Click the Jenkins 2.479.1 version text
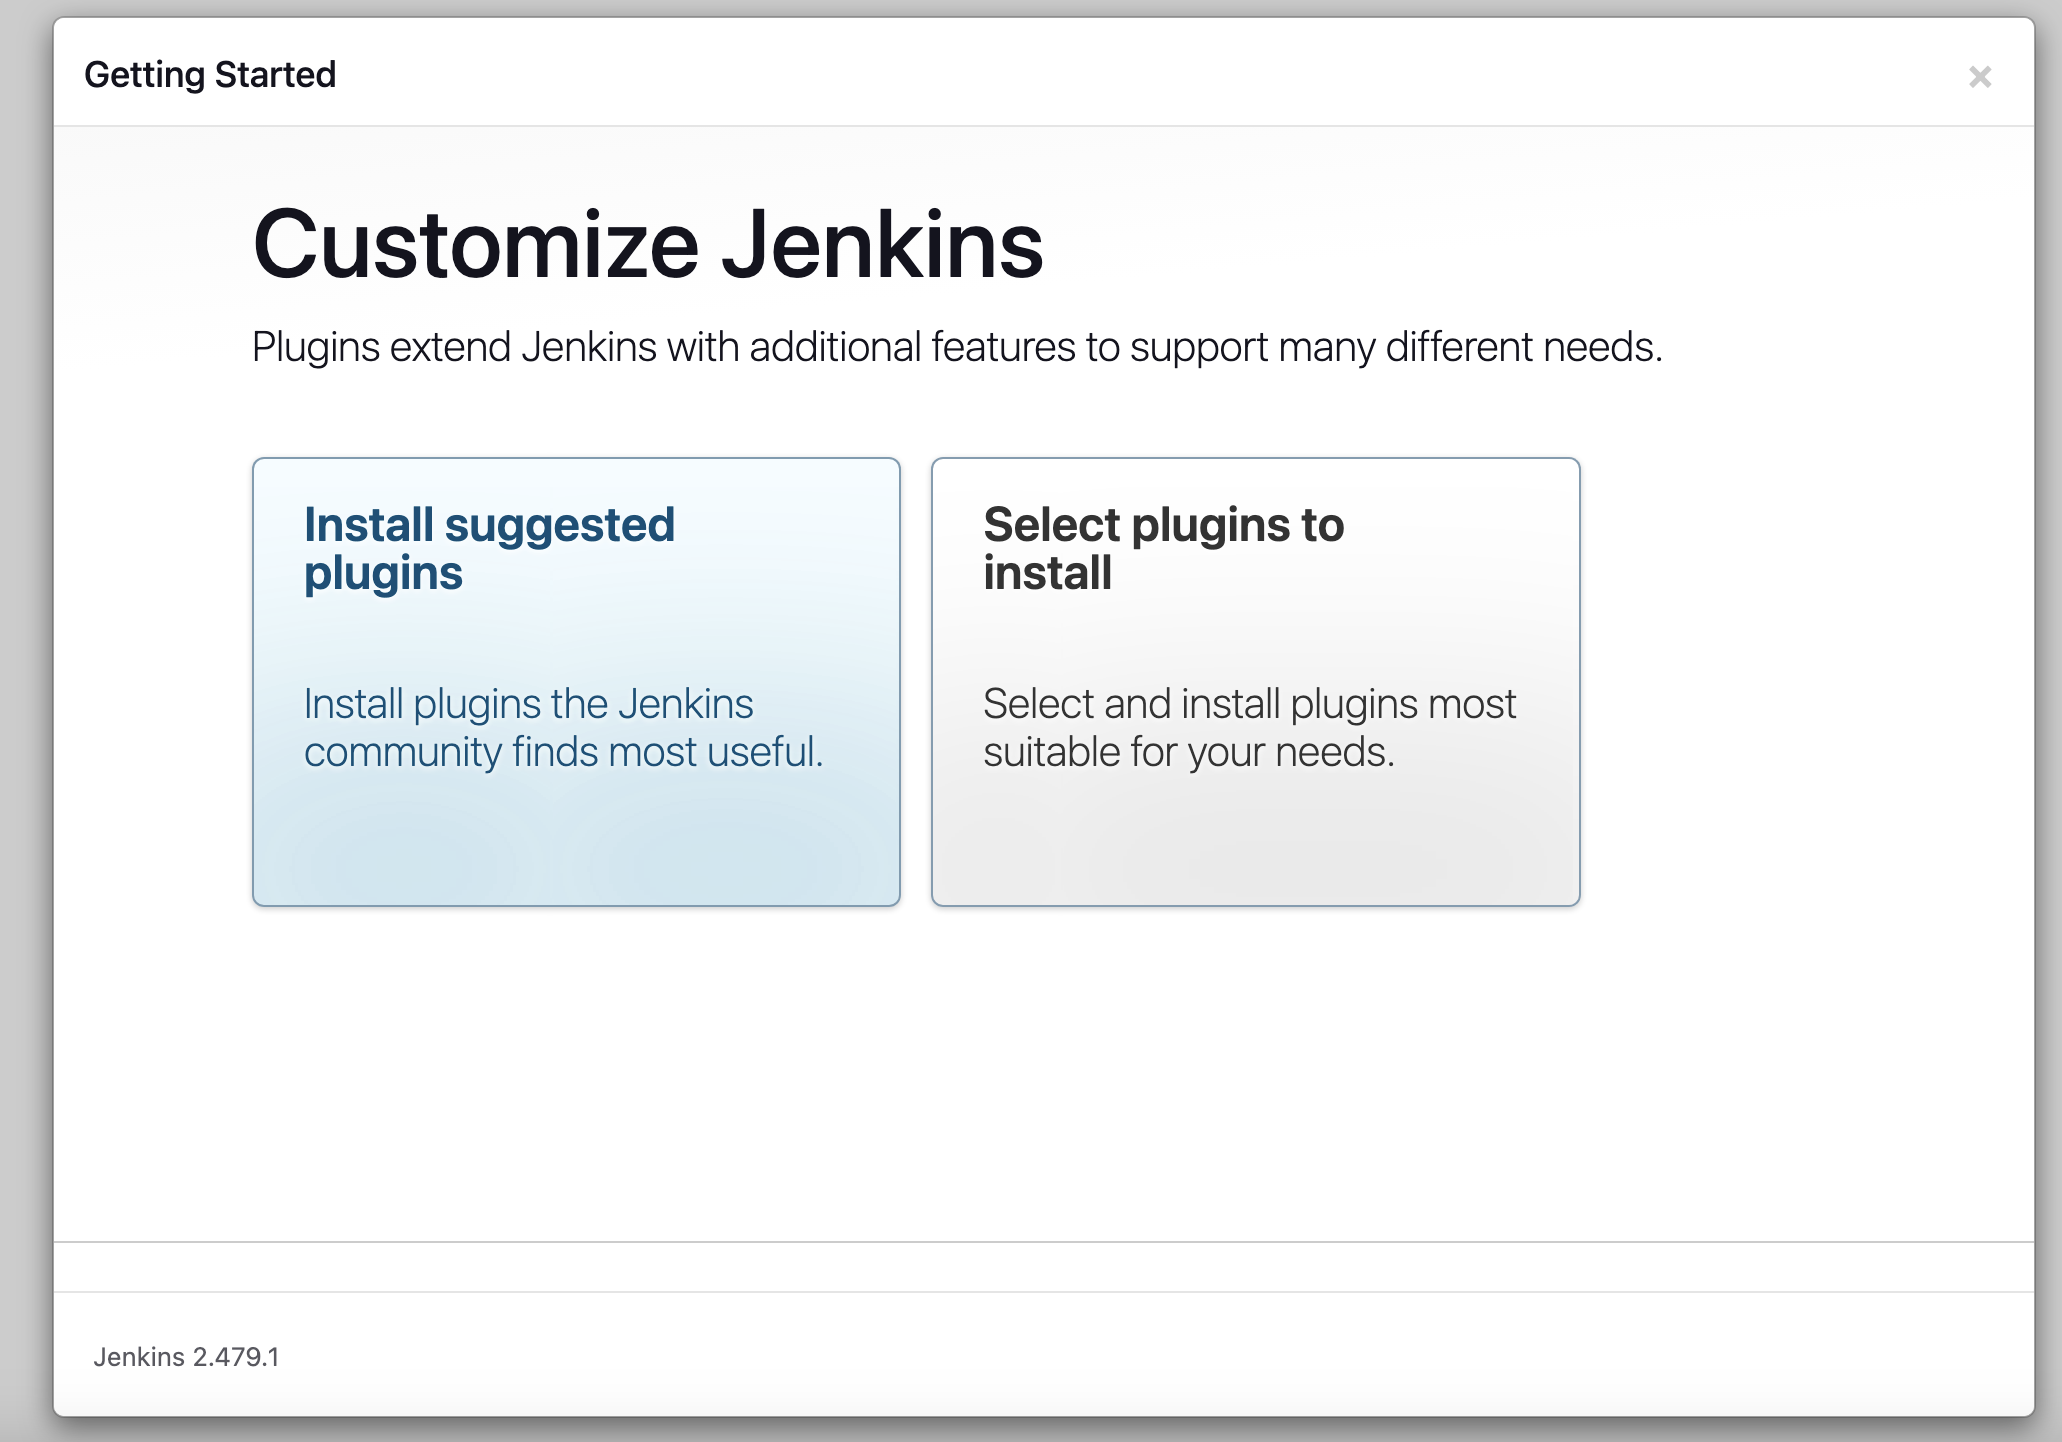Screen dimensions: 2062x1442 186,1357
